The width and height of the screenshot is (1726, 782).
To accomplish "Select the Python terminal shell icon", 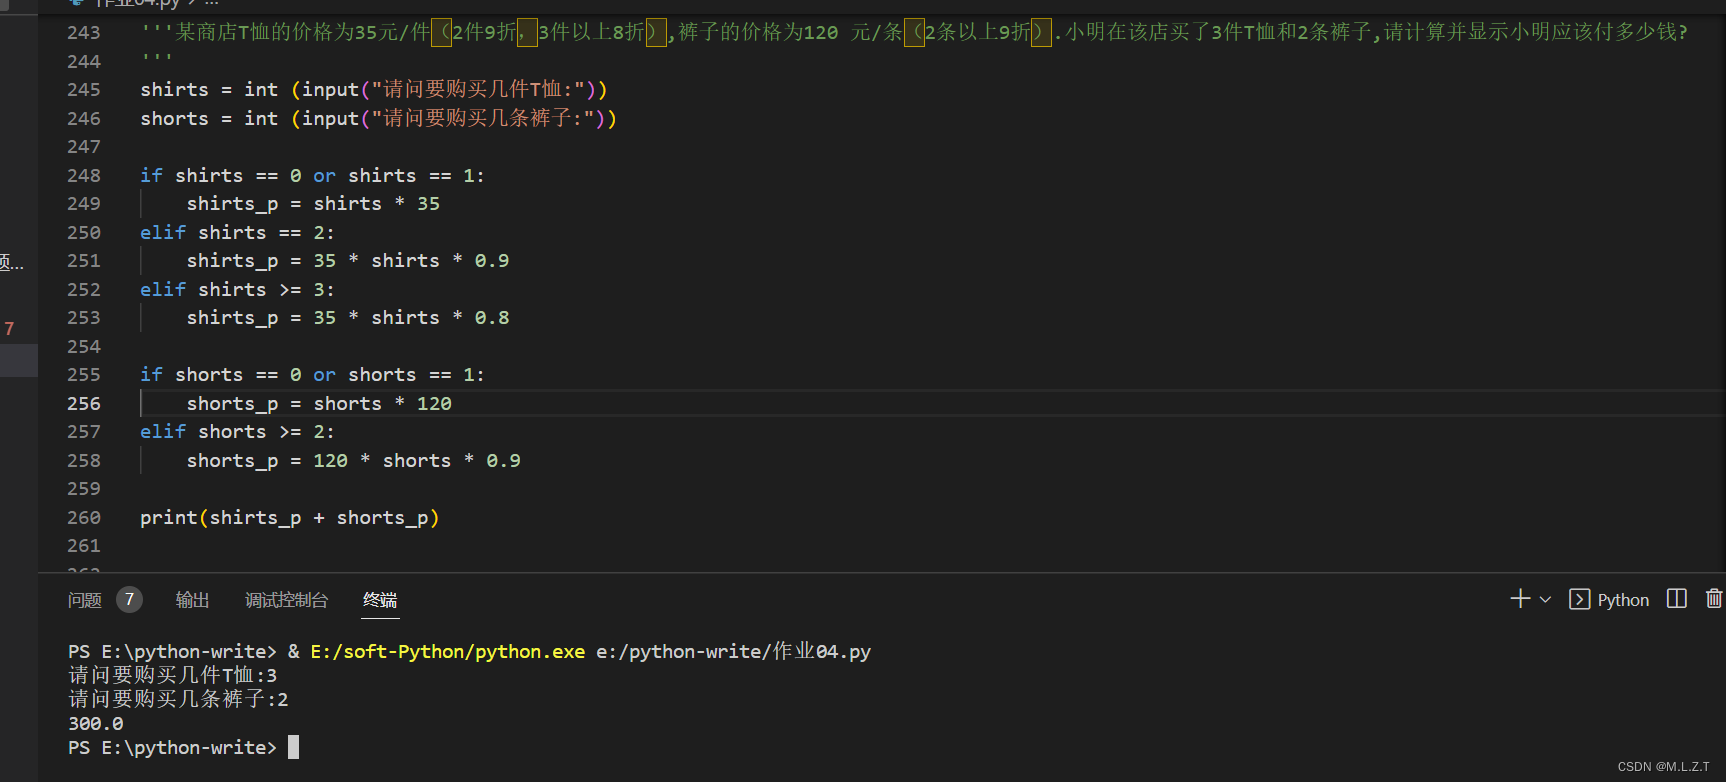I will click(x=1580, y=600).
